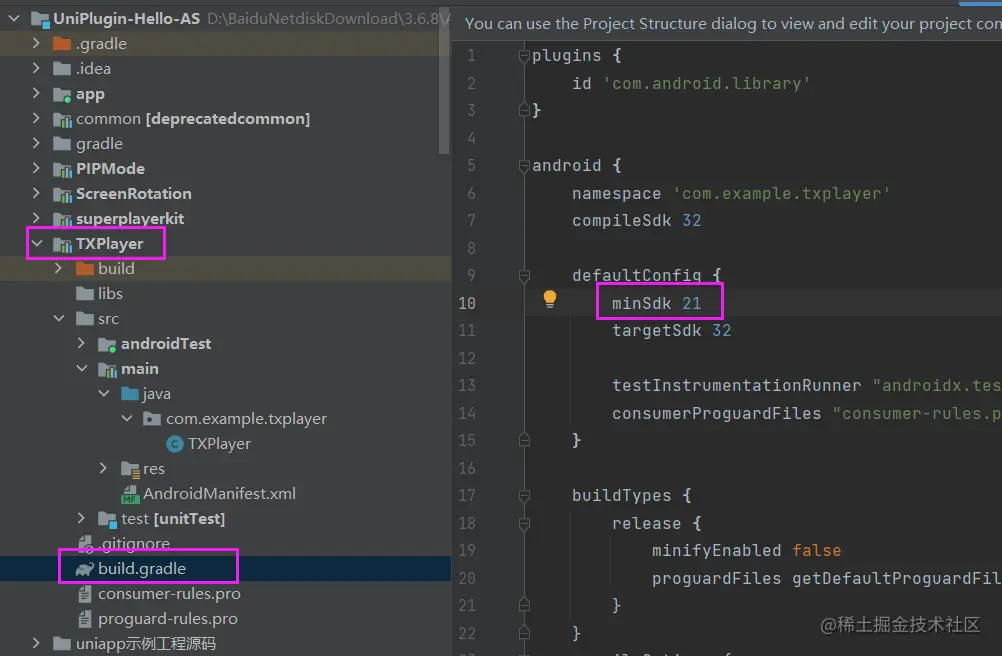Select the libs folder

tap(110, 293)
